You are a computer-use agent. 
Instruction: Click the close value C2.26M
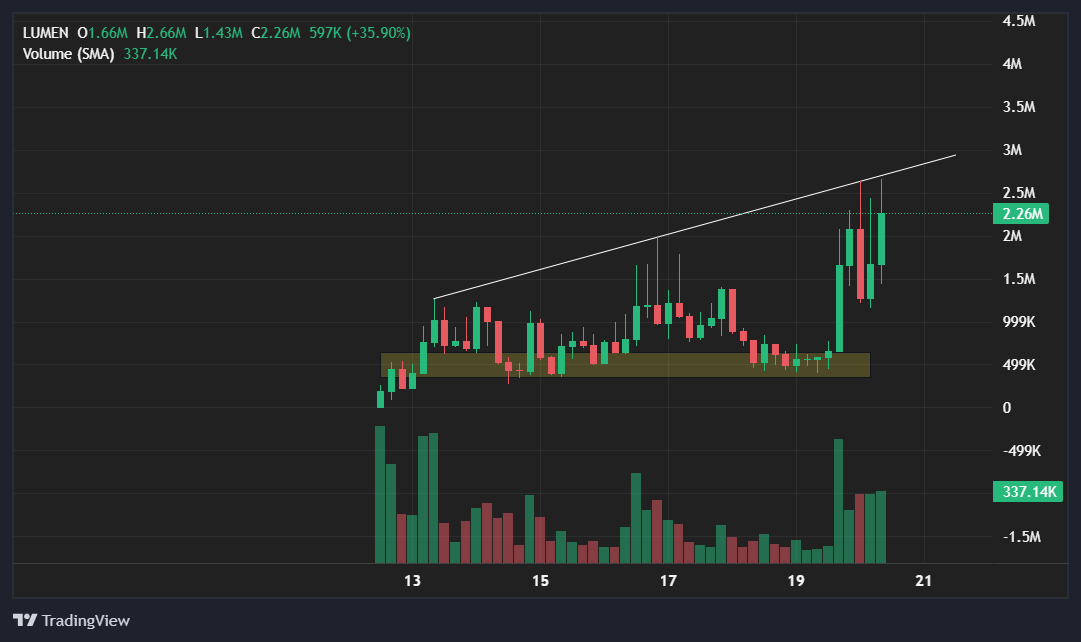(276, 33)
